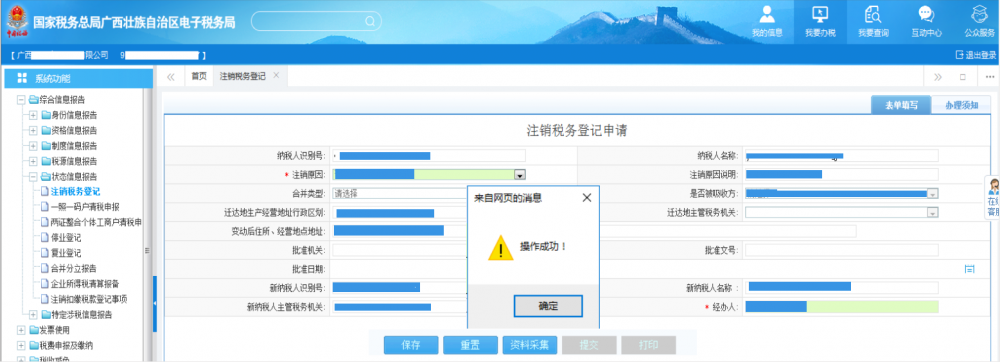Open the 迁达地主管税务机关 dropdown
The height and width of the screenshot is (362, 1000).
pyautogui.click(x=932, y=212)
